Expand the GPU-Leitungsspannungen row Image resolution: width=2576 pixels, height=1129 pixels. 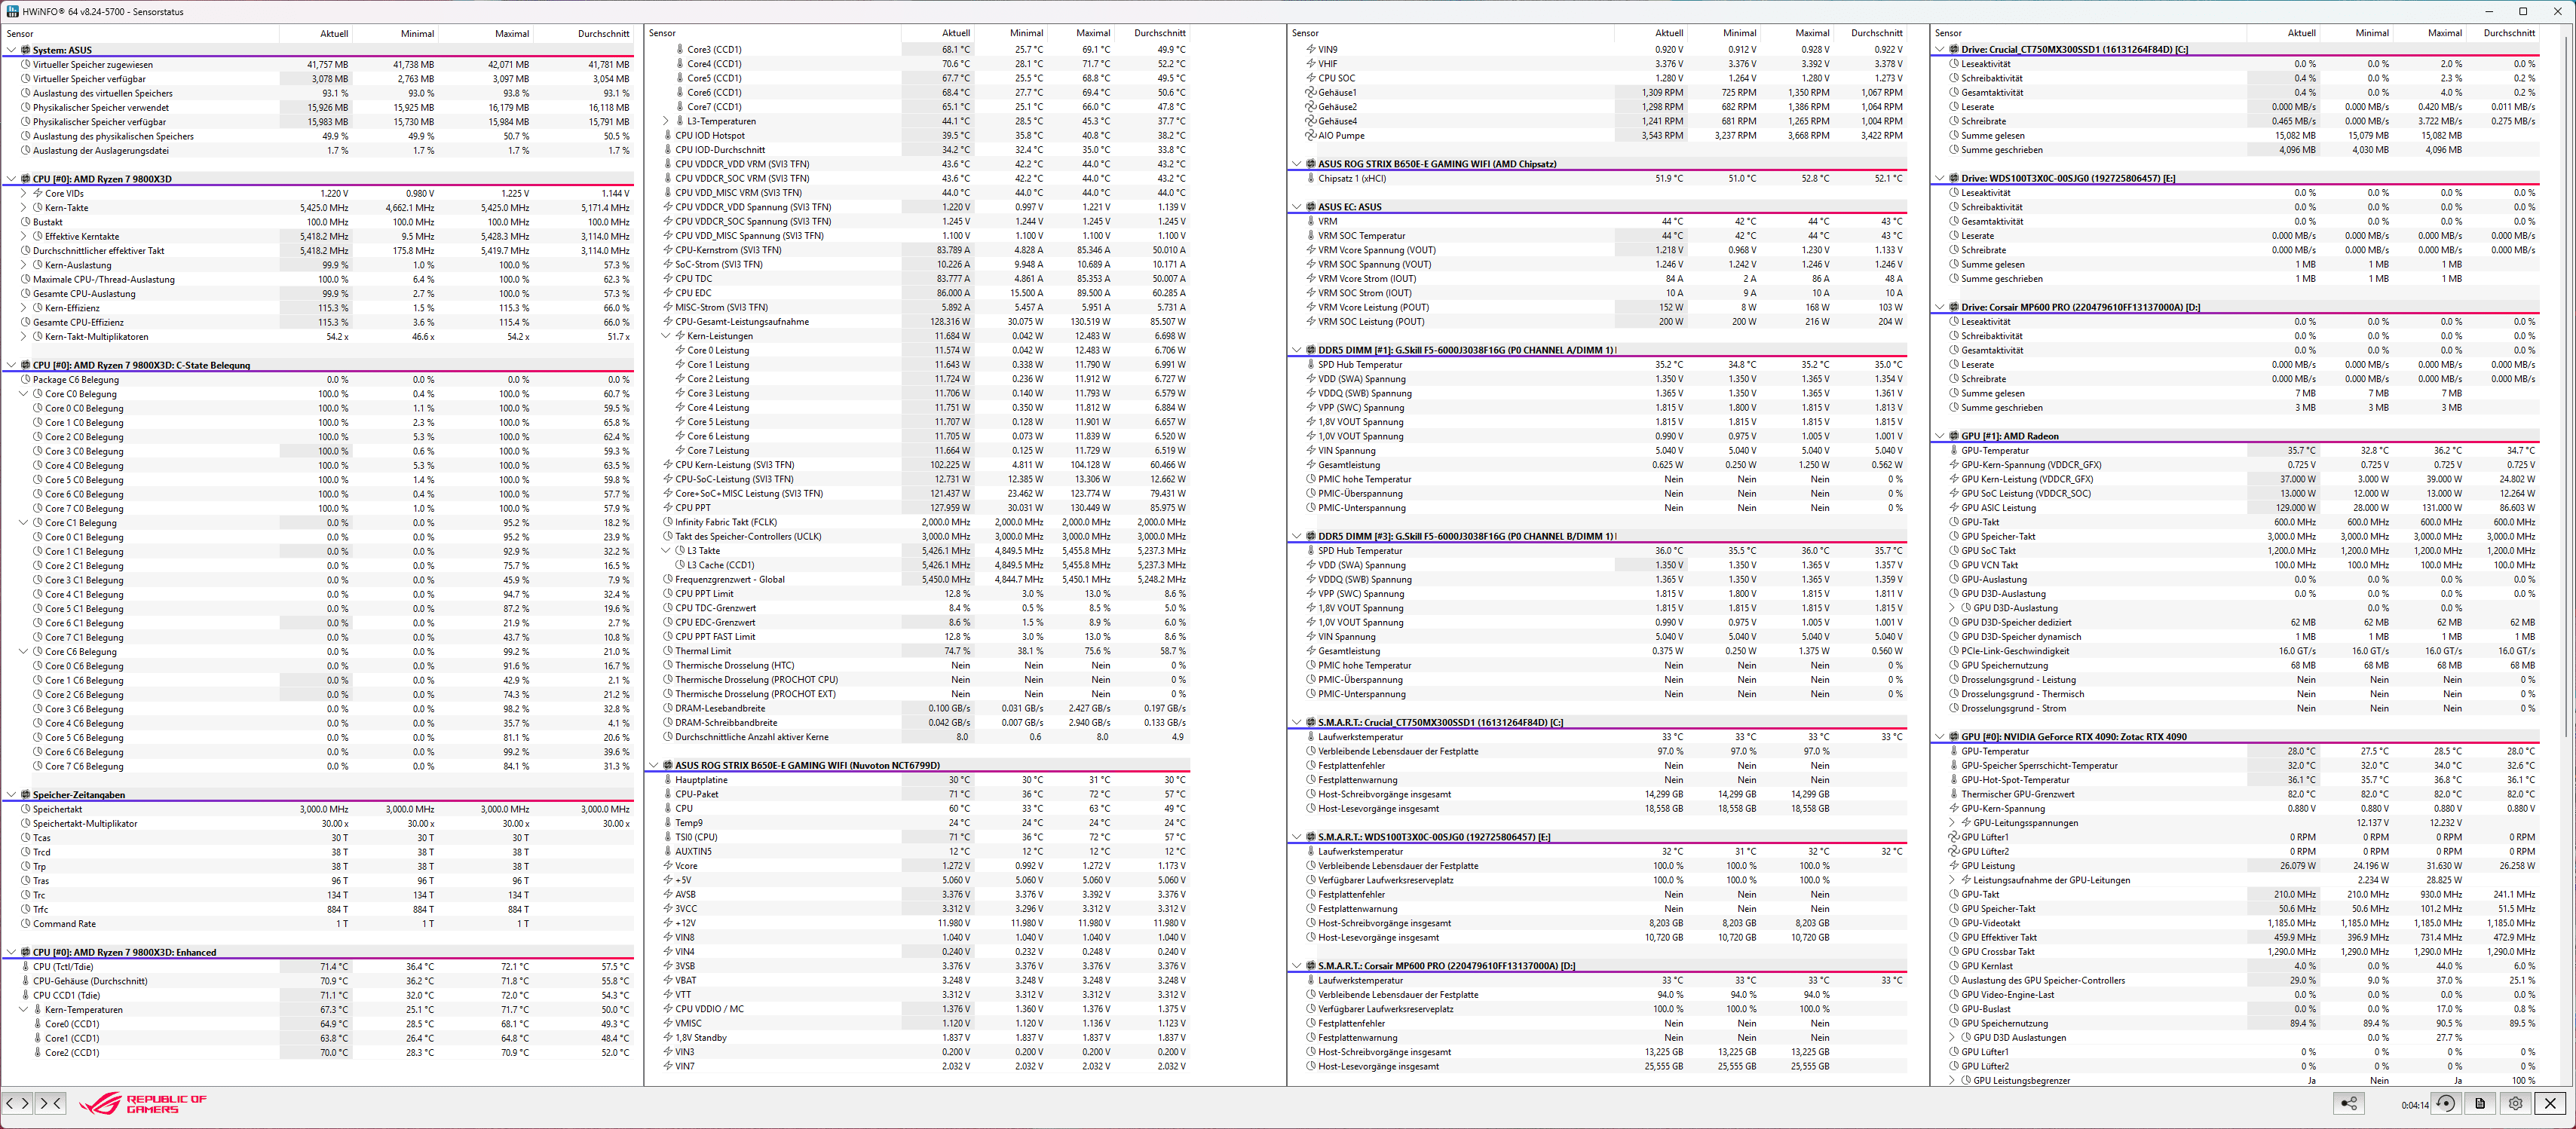pos(1952,823)
